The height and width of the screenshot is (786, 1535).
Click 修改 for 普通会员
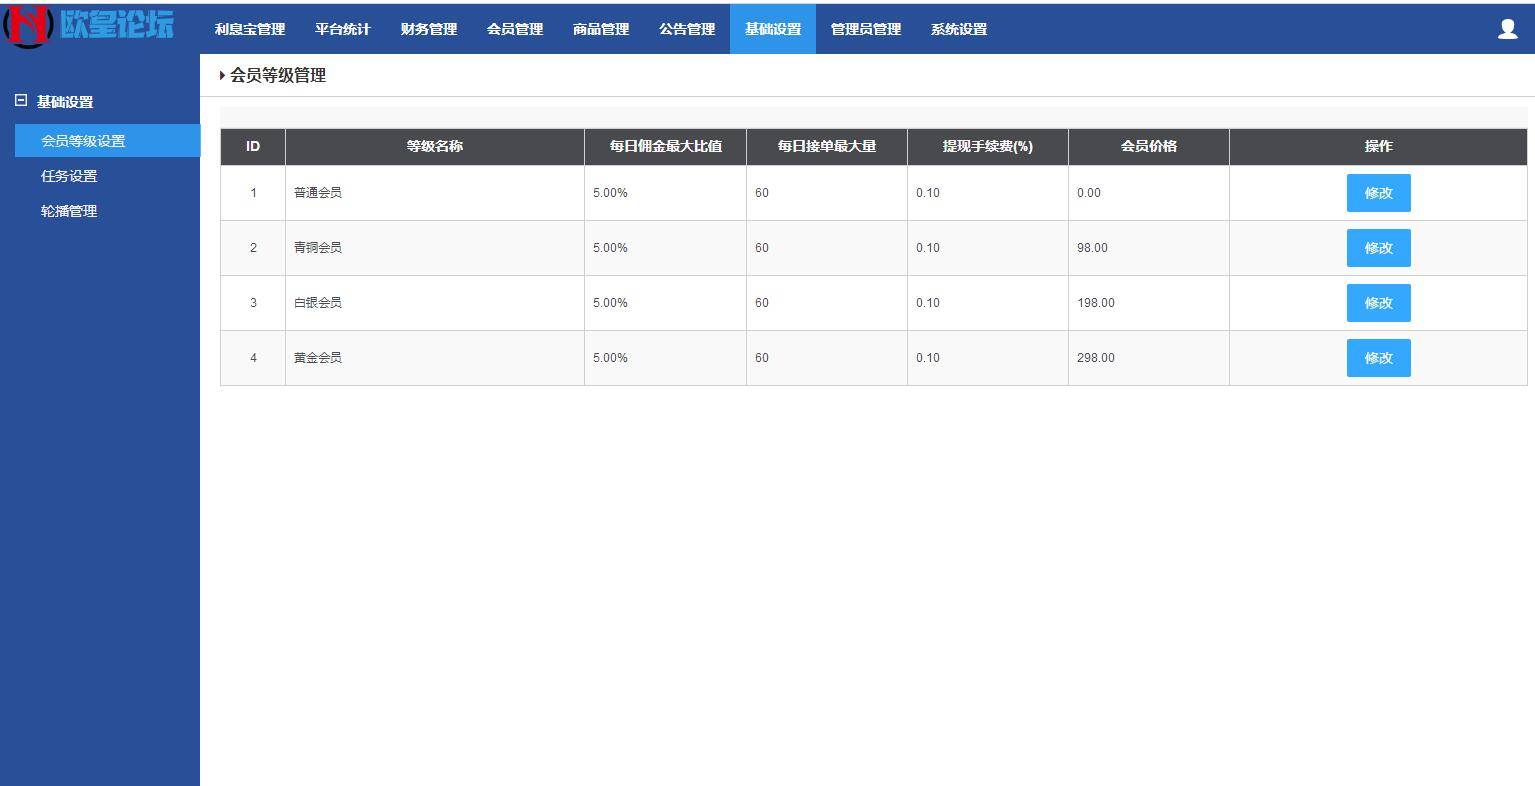[x=1378, y=193]
